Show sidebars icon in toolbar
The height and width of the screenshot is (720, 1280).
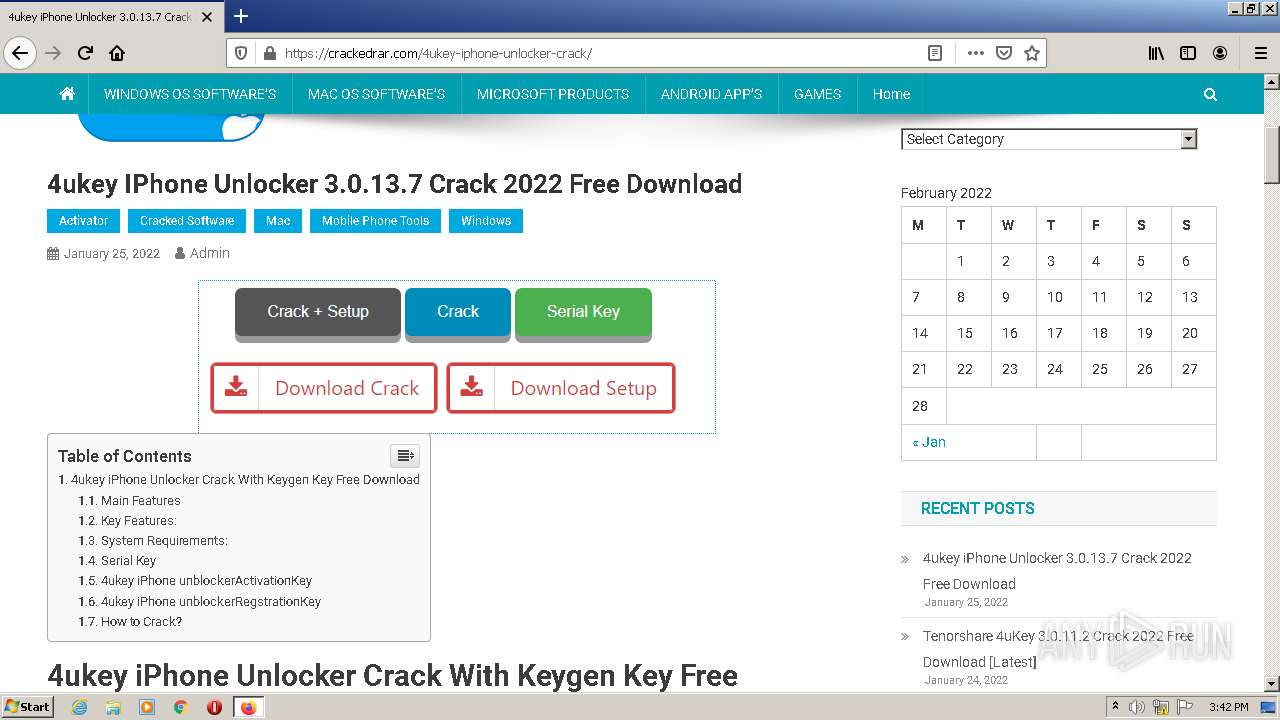click(x=1188, y=53)
